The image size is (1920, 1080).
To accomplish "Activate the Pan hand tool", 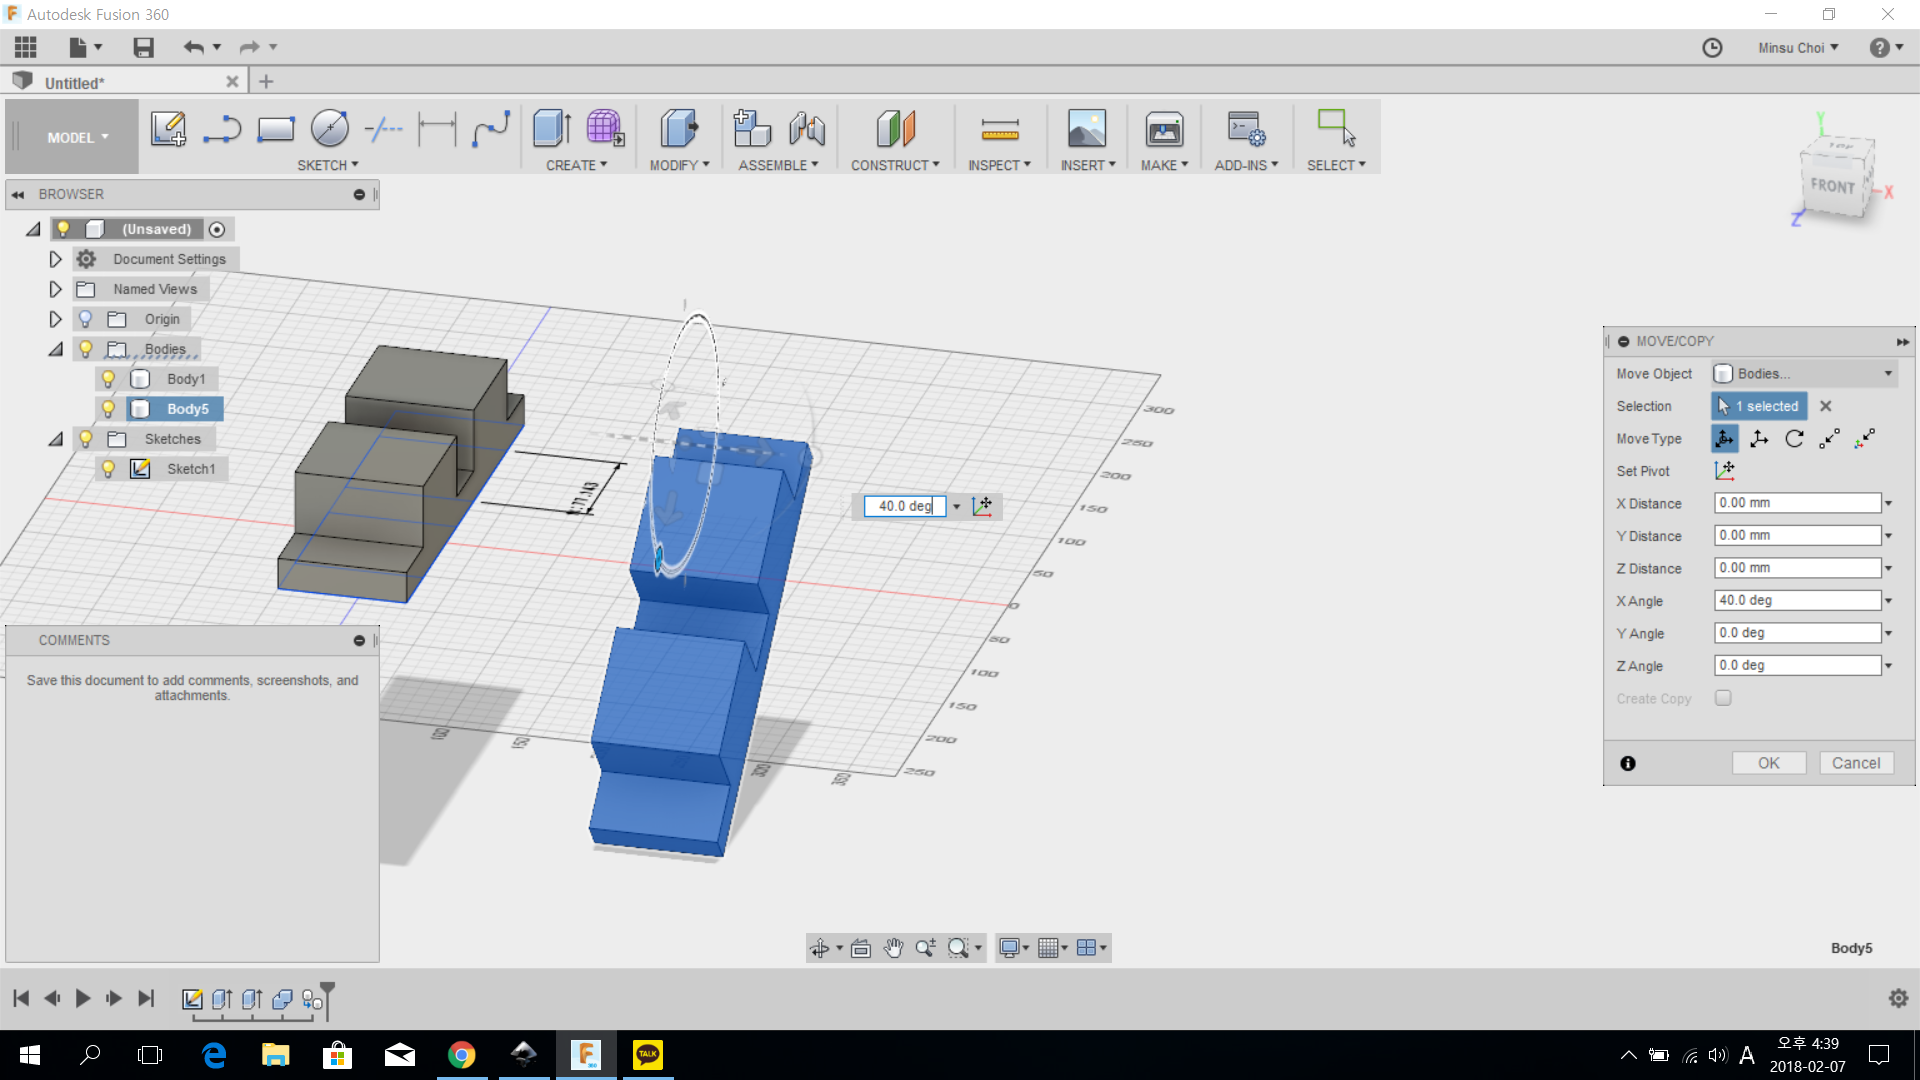I will tap(893, 948).
